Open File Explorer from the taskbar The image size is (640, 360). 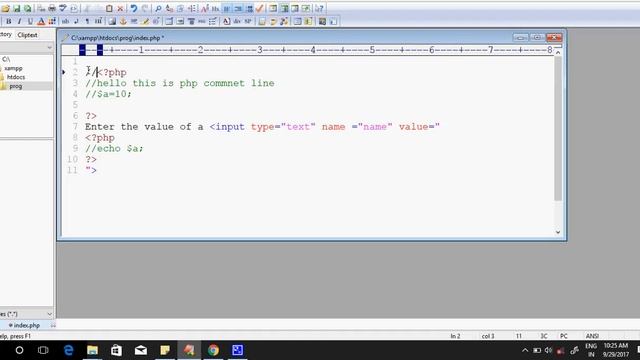pos(93,350)
